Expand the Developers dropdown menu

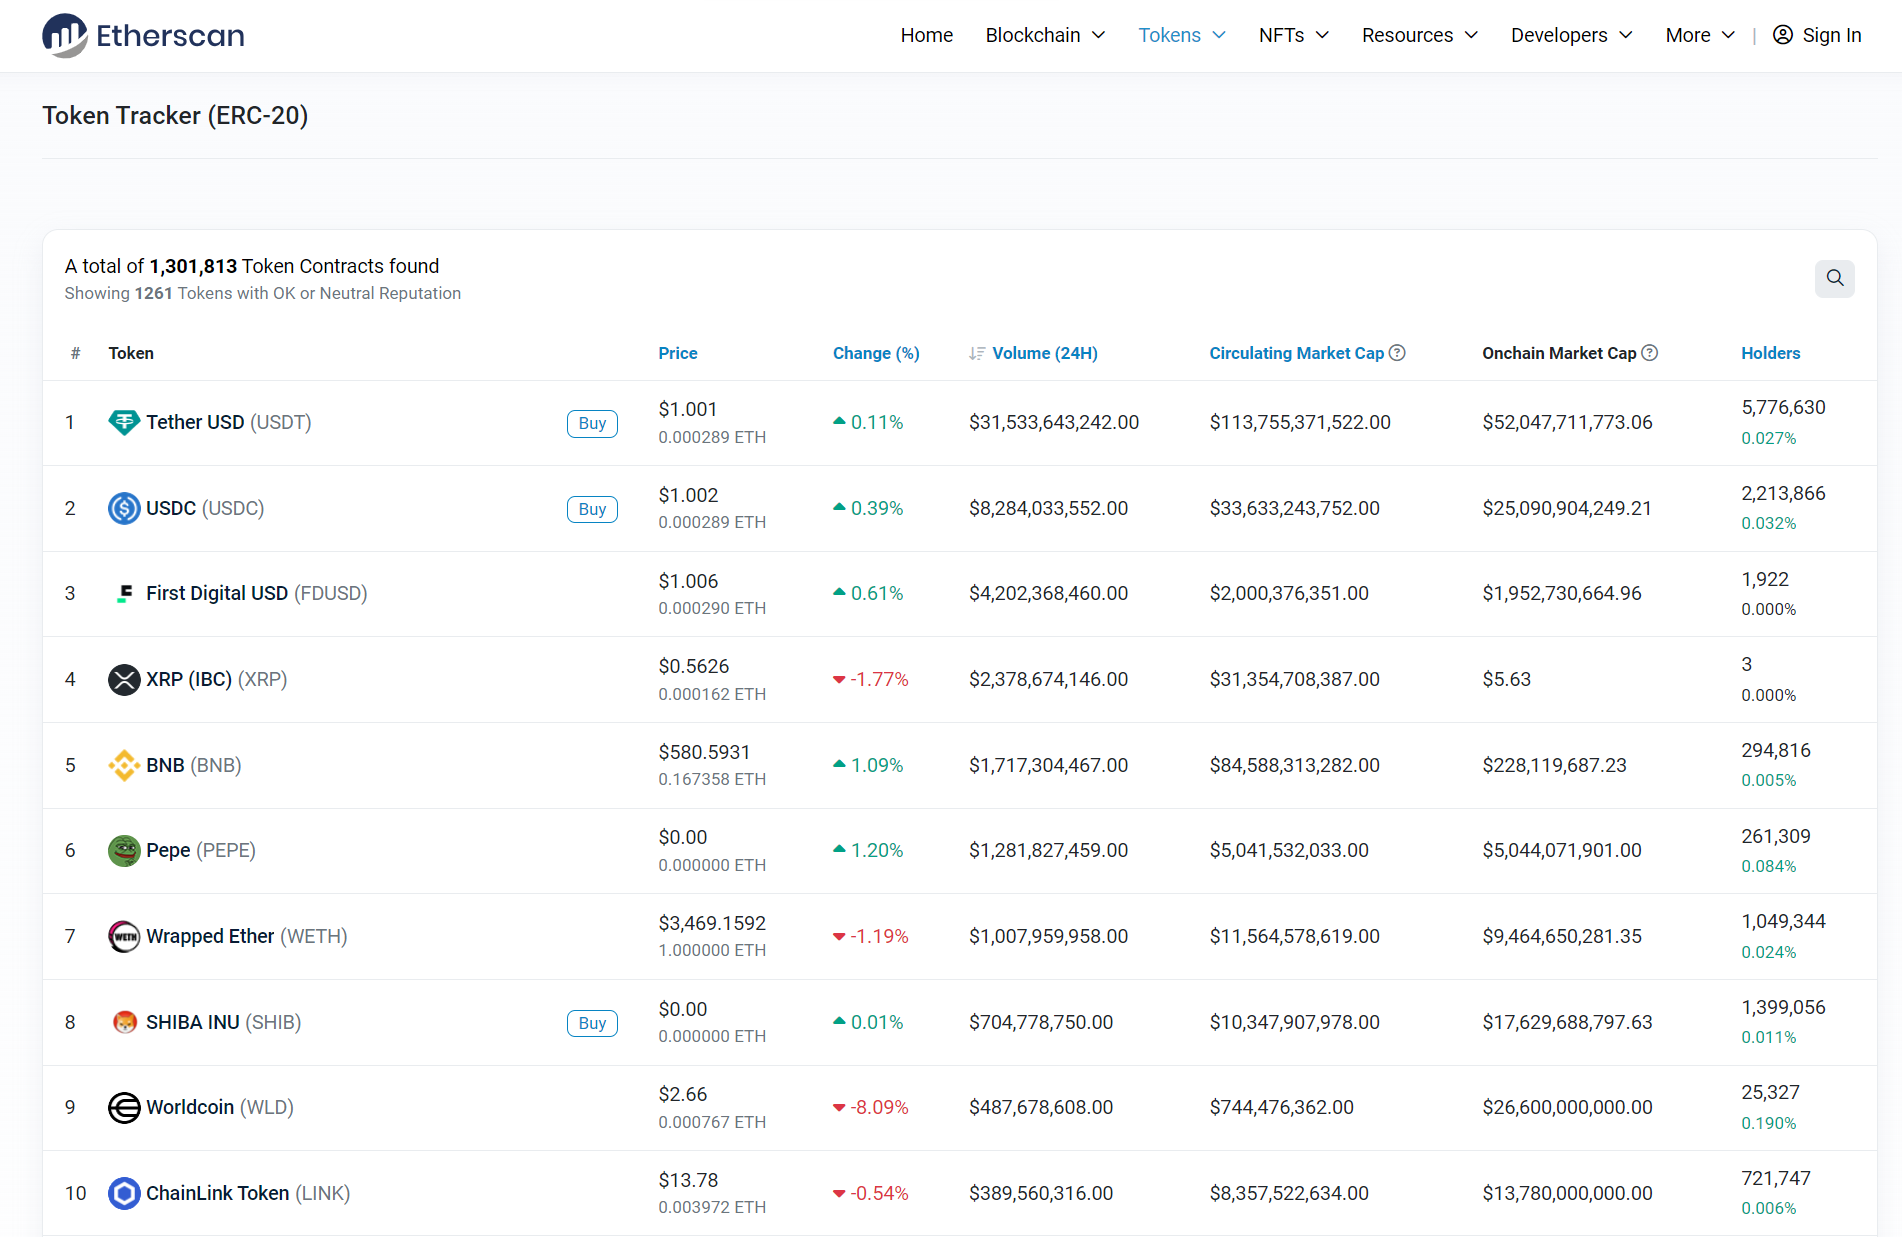point(1572,35)
